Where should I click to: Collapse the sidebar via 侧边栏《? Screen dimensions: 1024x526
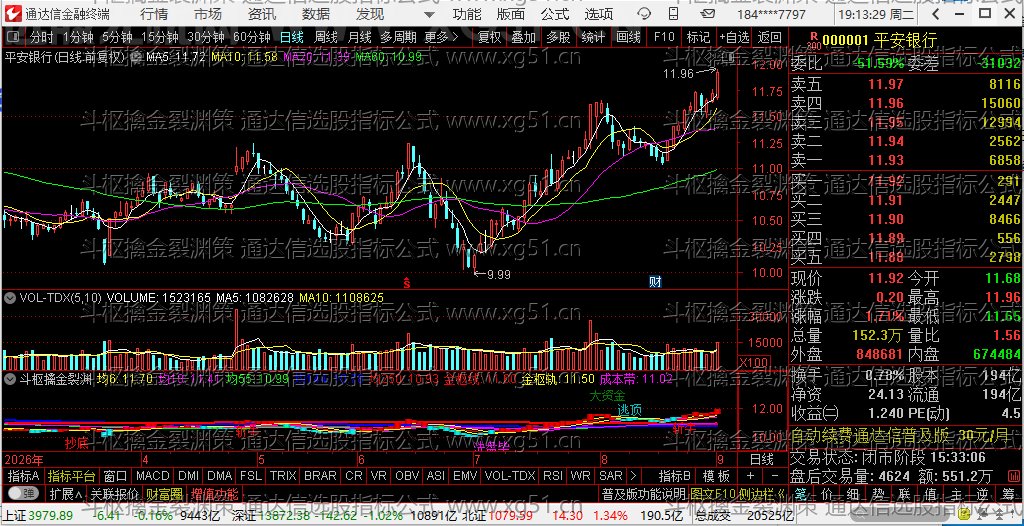pos(763,491)
